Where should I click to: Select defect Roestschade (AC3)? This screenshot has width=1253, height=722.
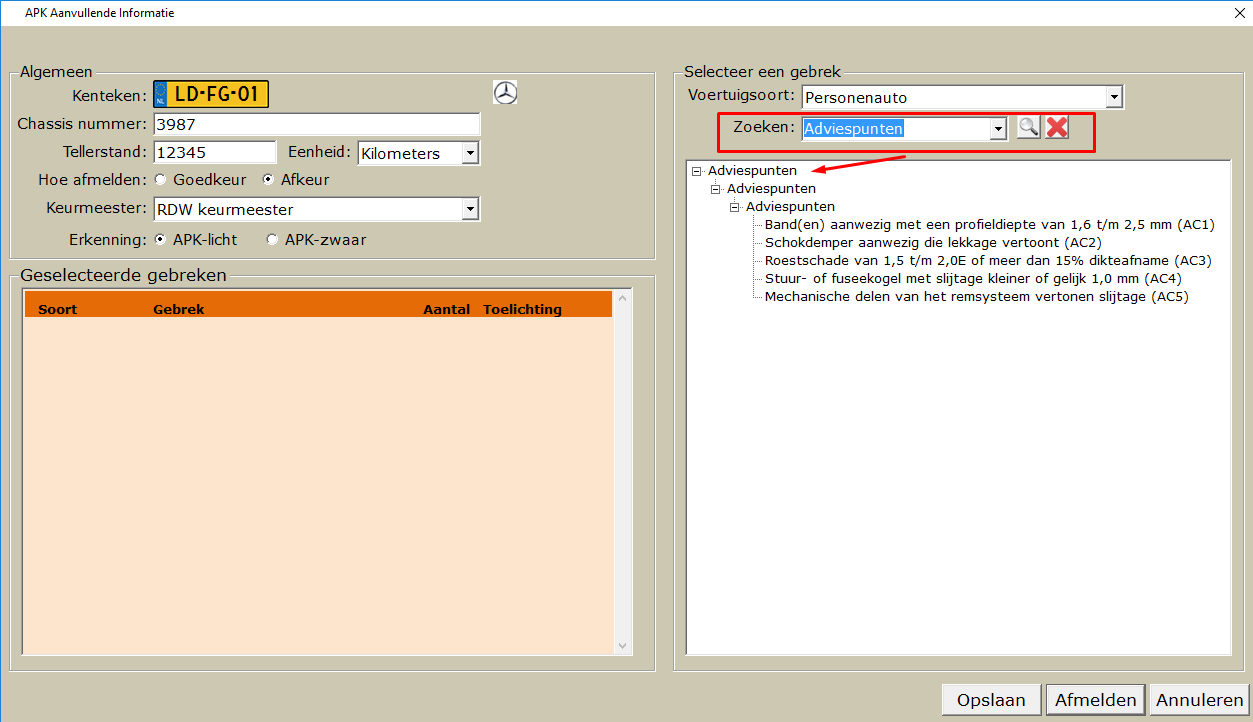point(988,261)
